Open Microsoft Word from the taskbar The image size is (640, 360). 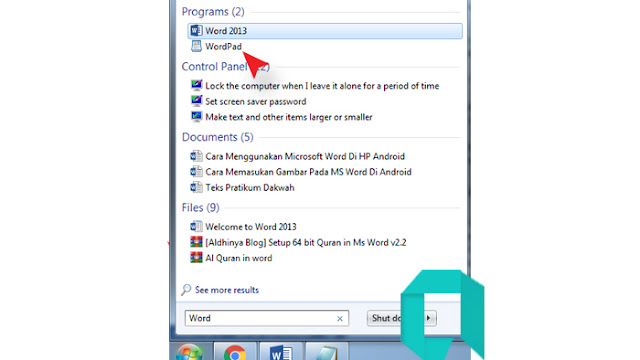coord(280,353)
